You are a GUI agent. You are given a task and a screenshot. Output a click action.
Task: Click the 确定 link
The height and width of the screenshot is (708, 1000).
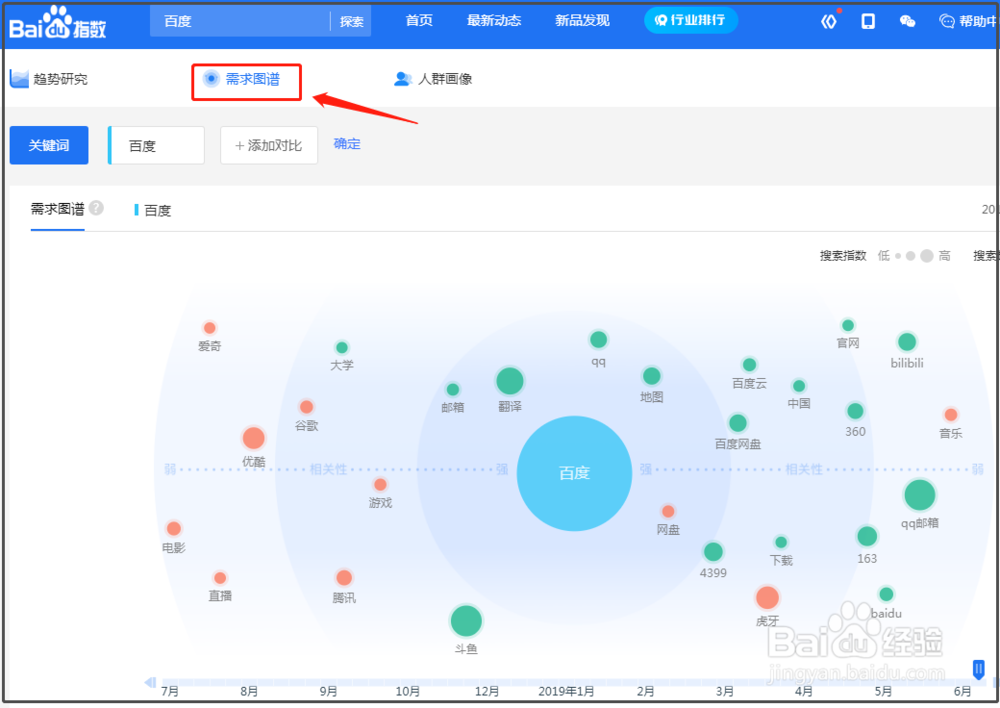[x=347, y=144]
